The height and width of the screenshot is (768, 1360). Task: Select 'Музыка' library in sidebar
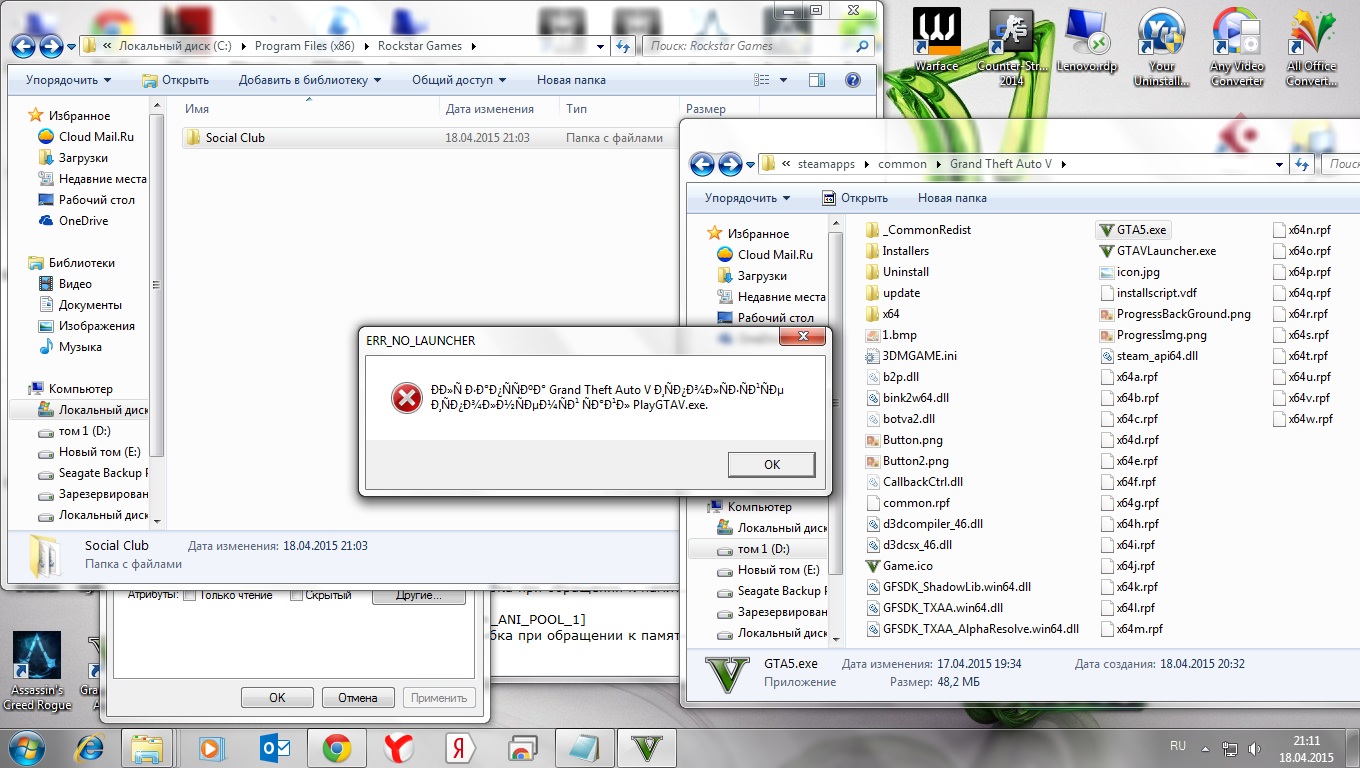[x=80, y=347]
